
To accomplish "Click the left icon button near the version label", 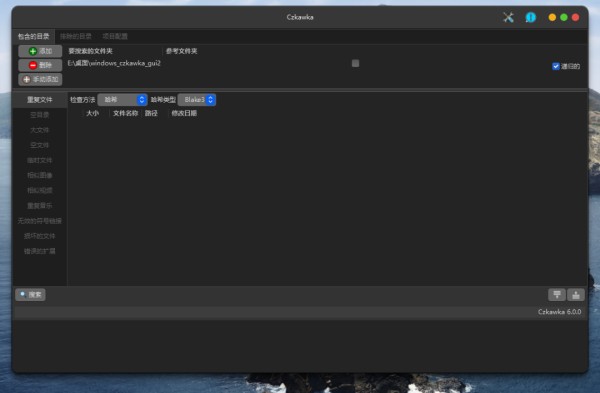I will point(557,294).
